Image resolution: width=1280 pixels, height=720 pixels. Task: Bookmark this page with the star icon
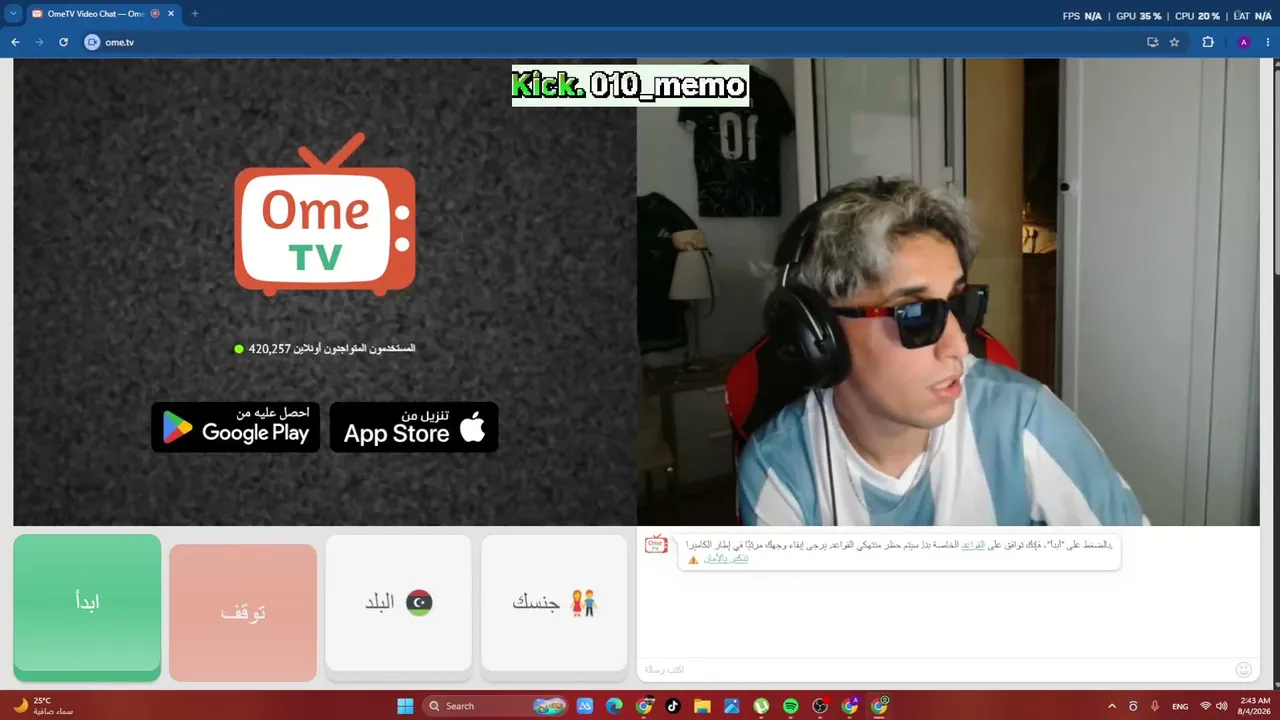point(1175,42)
